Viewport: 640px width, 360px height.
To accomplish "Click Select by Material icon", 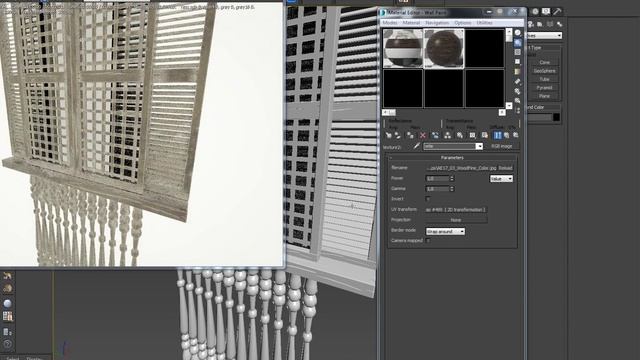I will click(x=518, y=100).
